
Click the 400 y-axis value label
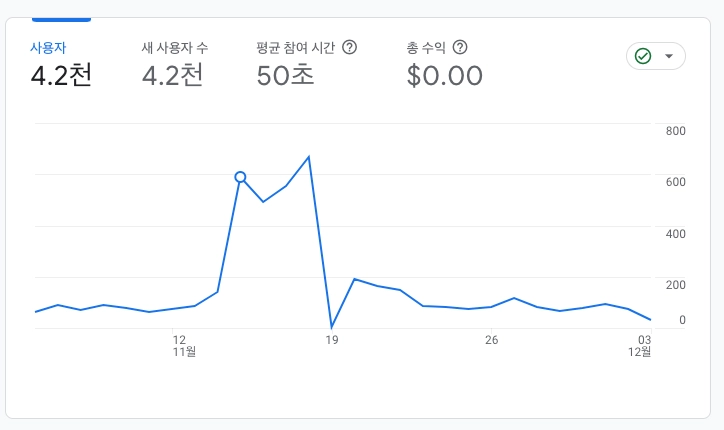(x=675, y=234)
